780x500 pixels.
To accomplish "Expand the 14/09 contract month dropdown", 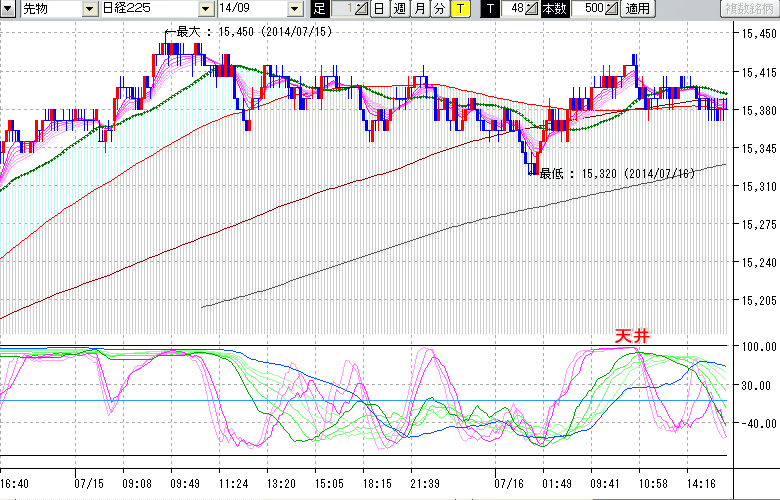I will (x=293, y=9).
